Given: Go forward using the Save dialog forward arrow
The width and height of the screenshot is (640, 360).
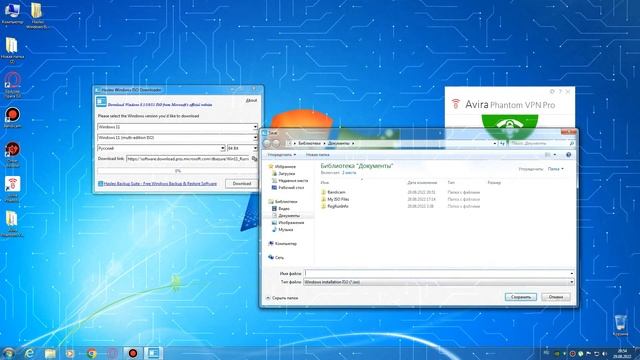Looking at the screenshot, I should 276,143.
